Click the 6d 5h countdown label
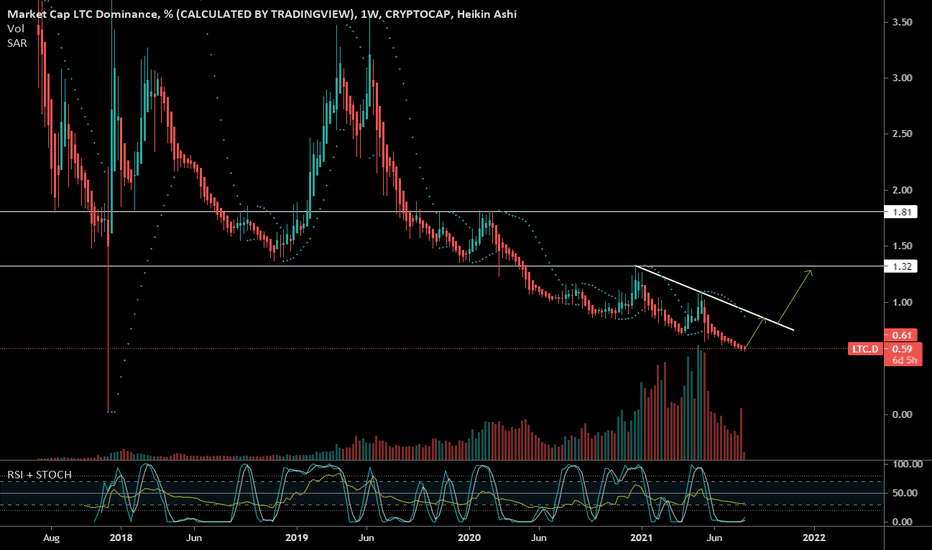Screen dimensions: 932x550 904,360
